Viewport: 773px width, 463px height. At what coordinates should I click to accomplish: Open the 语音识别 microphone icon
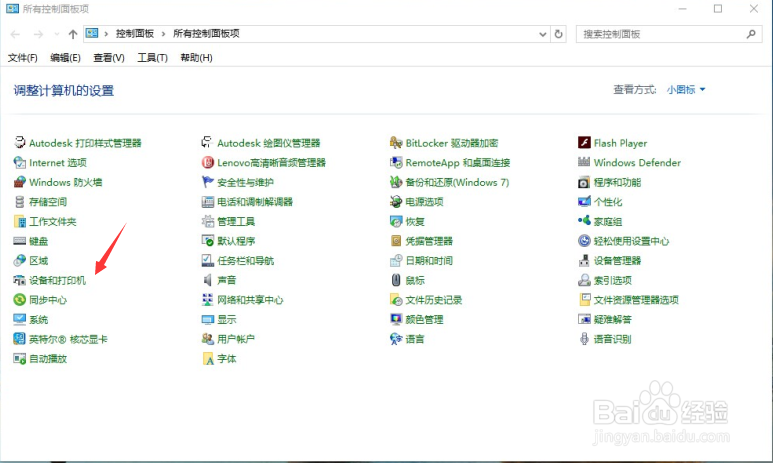[x=584, y=339]
